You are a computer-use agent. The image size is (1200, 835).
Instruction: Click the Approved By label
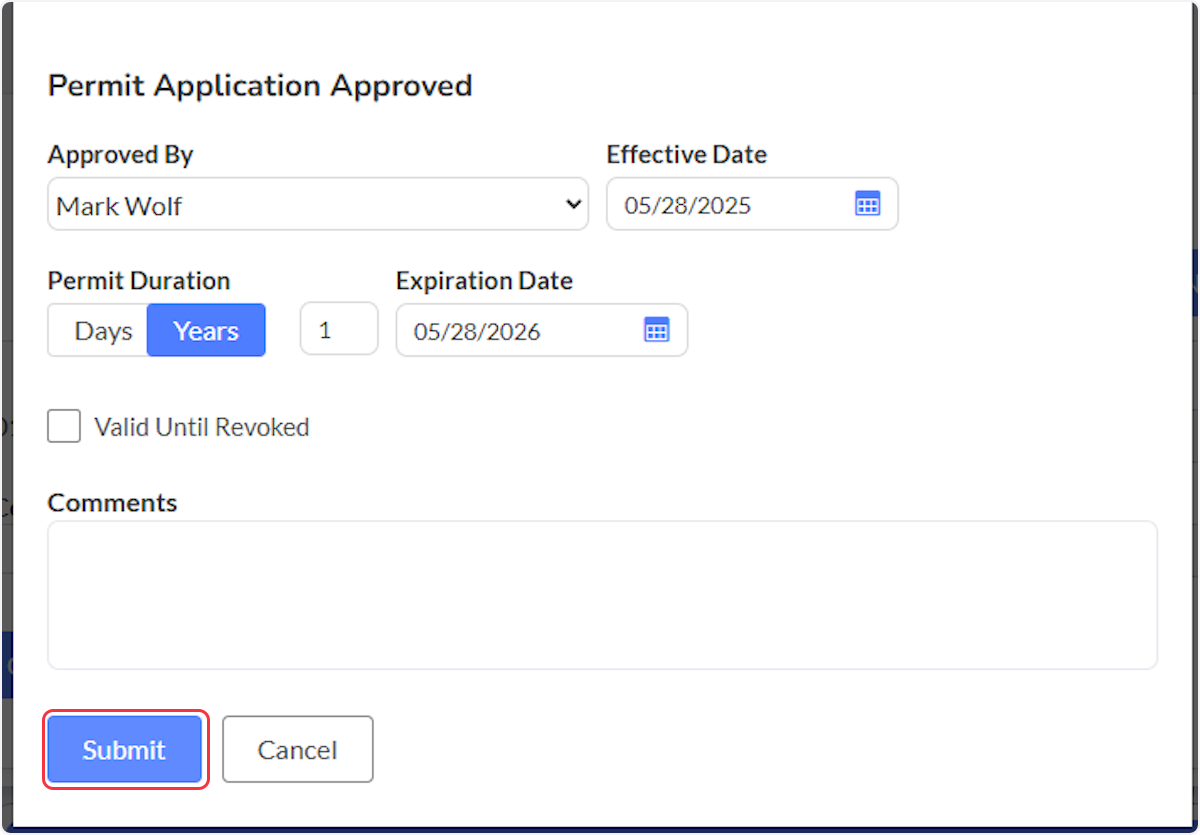pyautogui.click(x=120, y=155)
